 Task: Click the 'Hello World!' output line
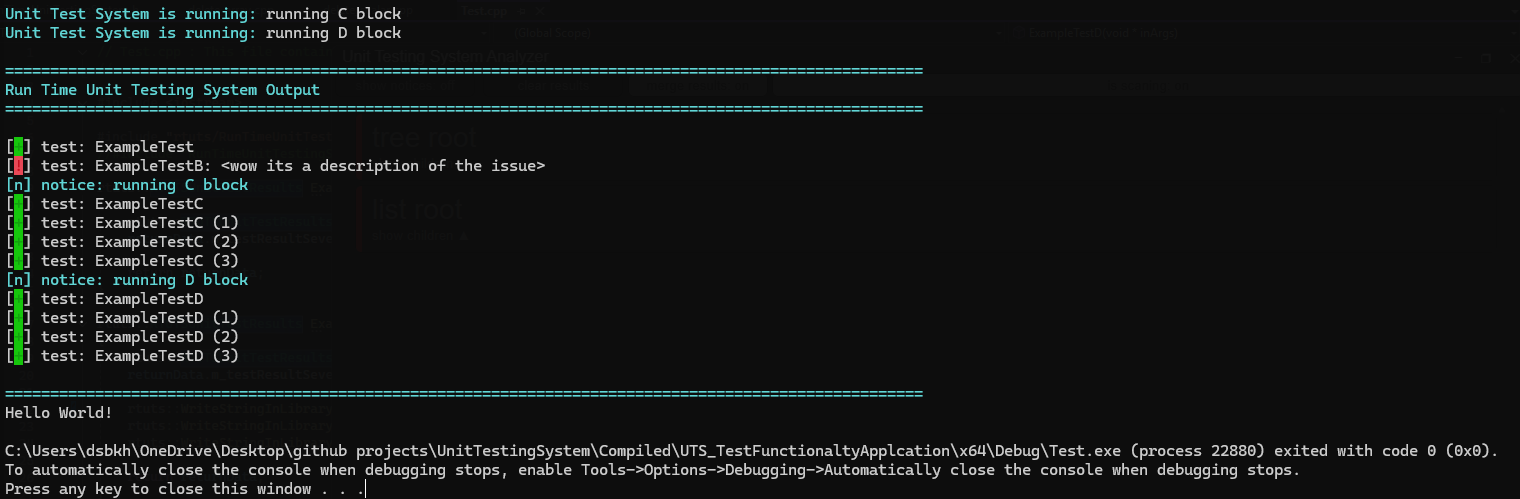click(x=59, y=412)
